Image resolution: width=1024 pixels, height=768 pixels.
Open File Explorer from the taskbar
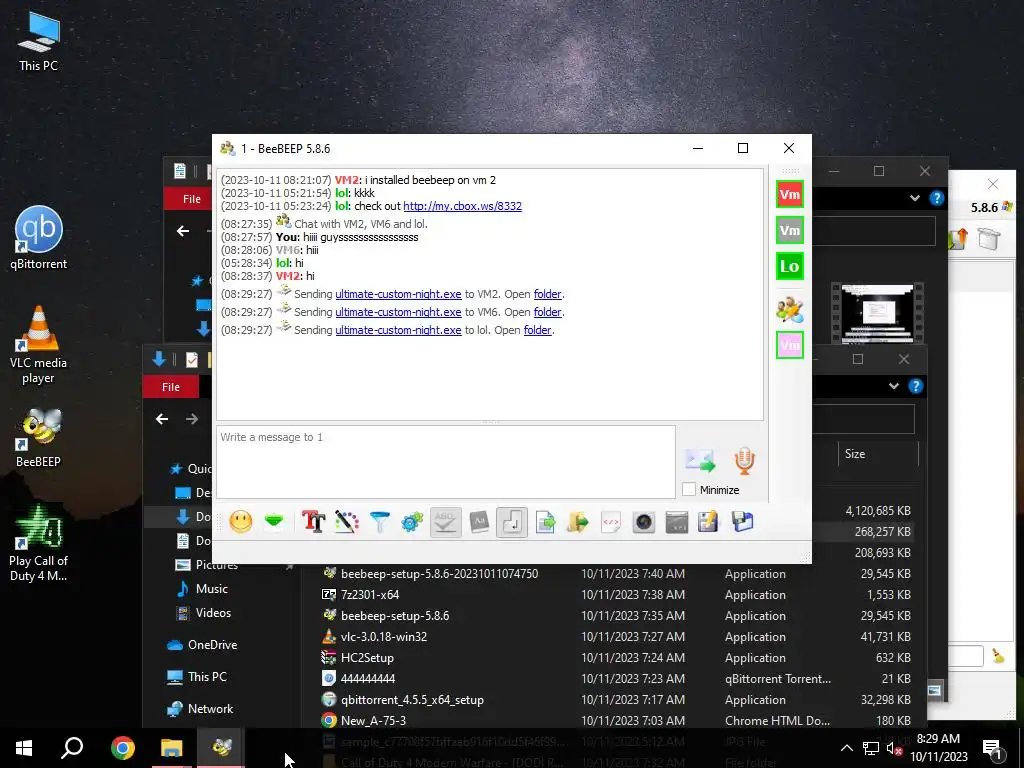[x=172, y=748]
